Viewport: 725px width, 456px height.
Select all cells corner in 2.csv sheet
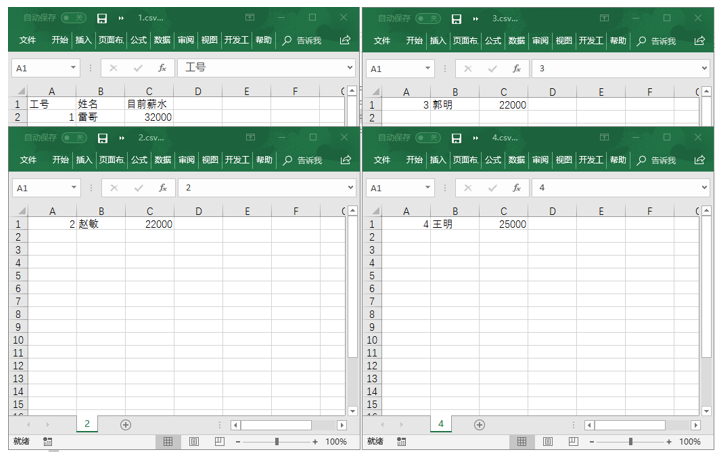point(21,211)
